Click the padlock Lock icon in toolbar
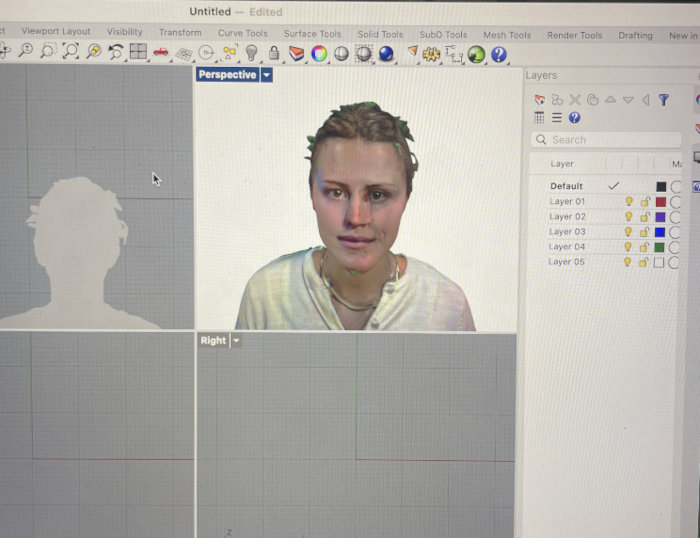This screenshot has height=538, width=700. click(273, 53)
